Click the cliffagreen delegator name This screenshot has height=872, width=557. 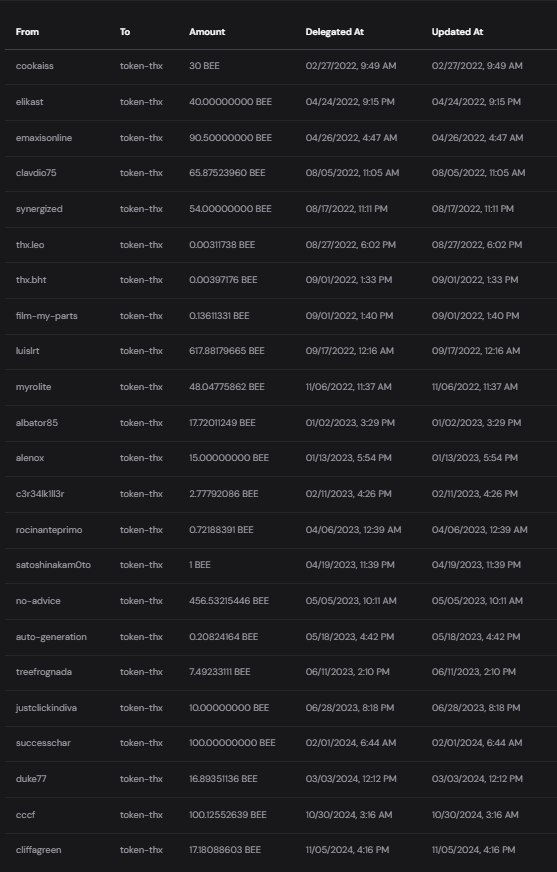tap(38, 850)
